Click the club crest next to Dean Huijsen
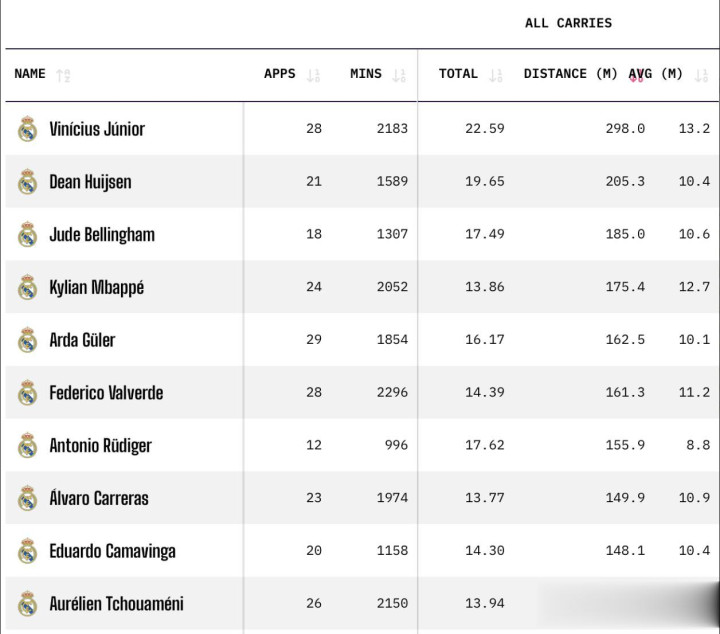Screen dimensions: 720x634 coord(27,182)
